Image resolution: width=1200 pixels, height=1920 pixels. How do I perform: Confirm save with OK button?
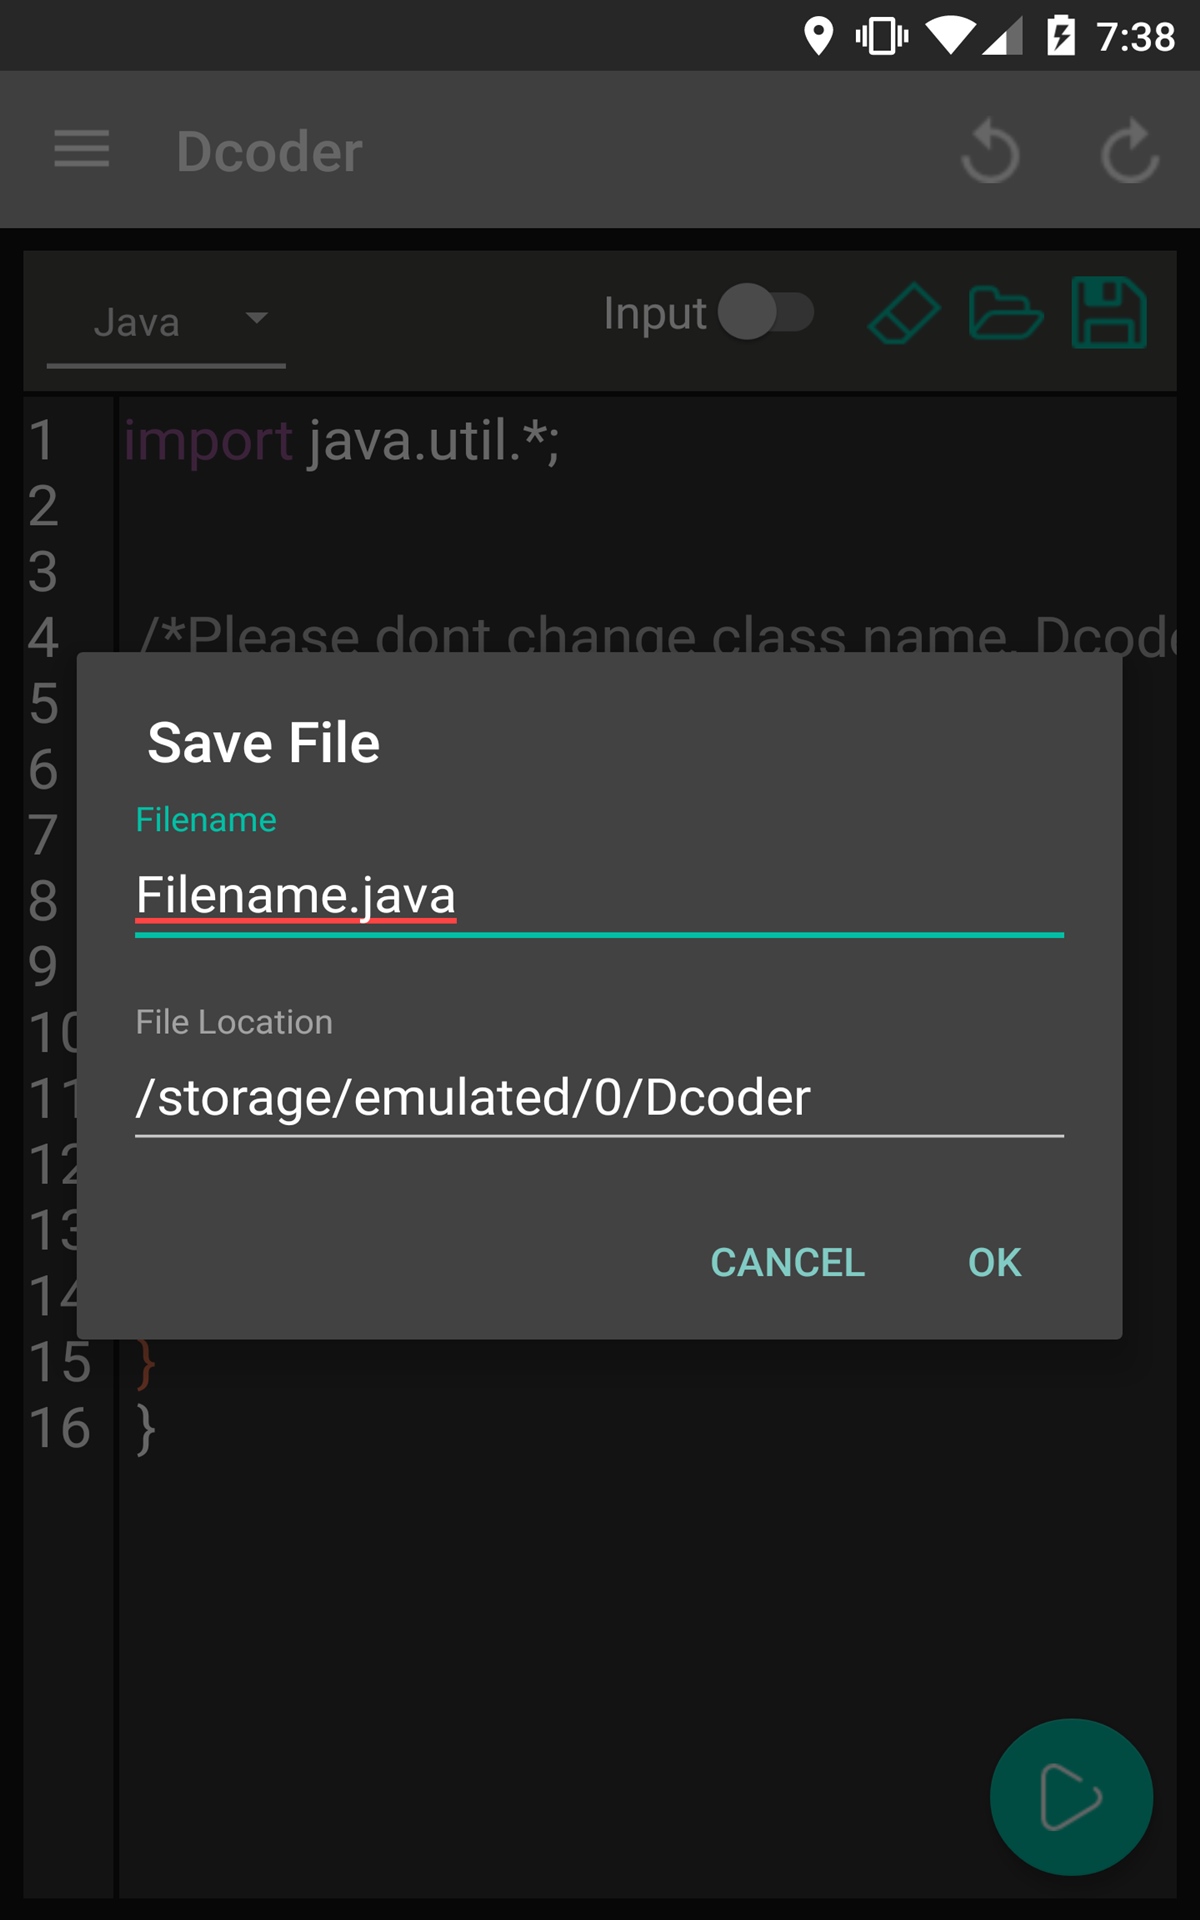(994, 1262)
